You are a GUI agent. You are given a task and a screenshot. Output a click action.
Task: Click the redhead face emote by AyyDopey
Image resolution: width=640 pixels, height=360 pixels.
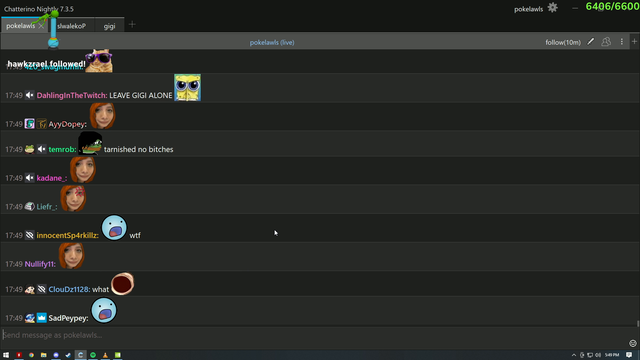click(x=102, y=116)
